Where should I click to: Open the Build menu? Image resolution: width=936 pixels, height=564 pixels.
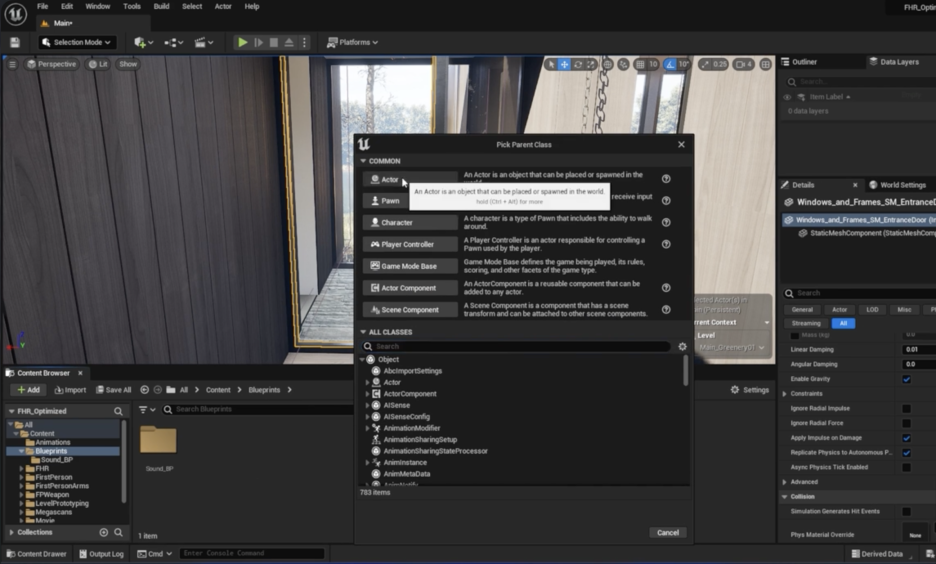[161, 7]
